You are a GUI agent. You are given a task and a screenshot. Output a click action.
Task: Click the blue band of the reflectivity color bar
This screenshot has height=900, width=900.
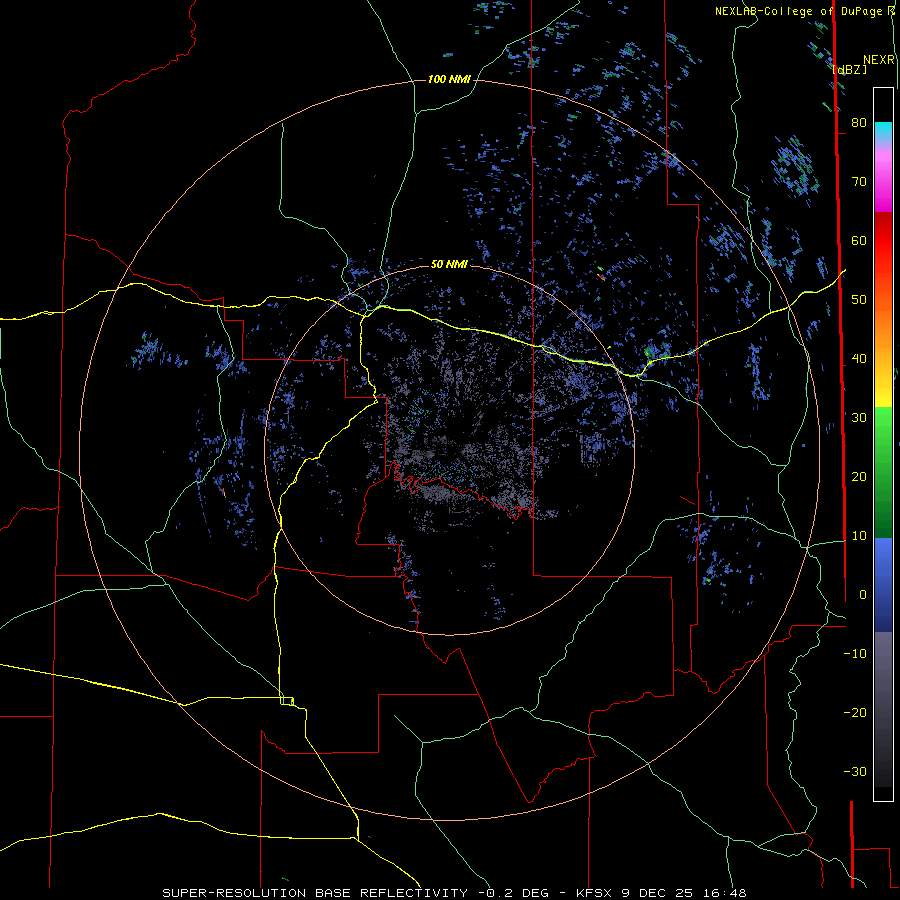(883, 584)
